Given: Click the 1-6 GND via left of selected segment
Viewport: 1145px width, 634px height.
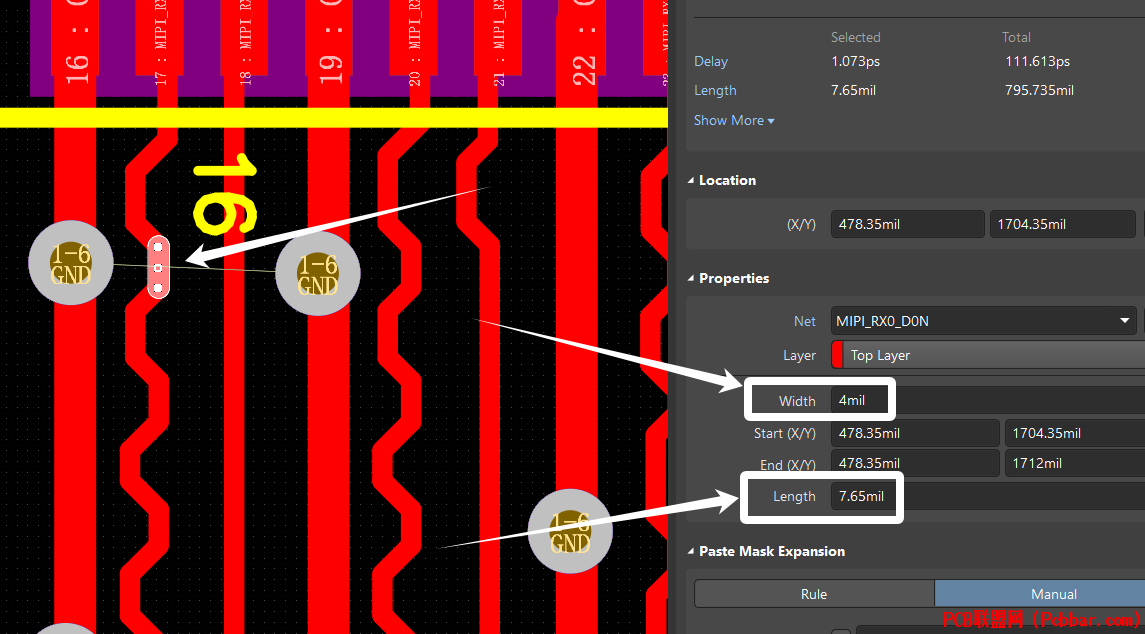Looking at the screenshot, I should (71, 263).
